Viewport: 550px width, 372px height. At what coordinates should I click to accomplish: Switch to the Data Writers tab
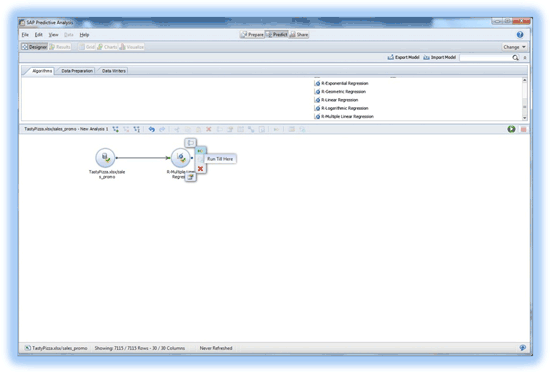point(113,71)
